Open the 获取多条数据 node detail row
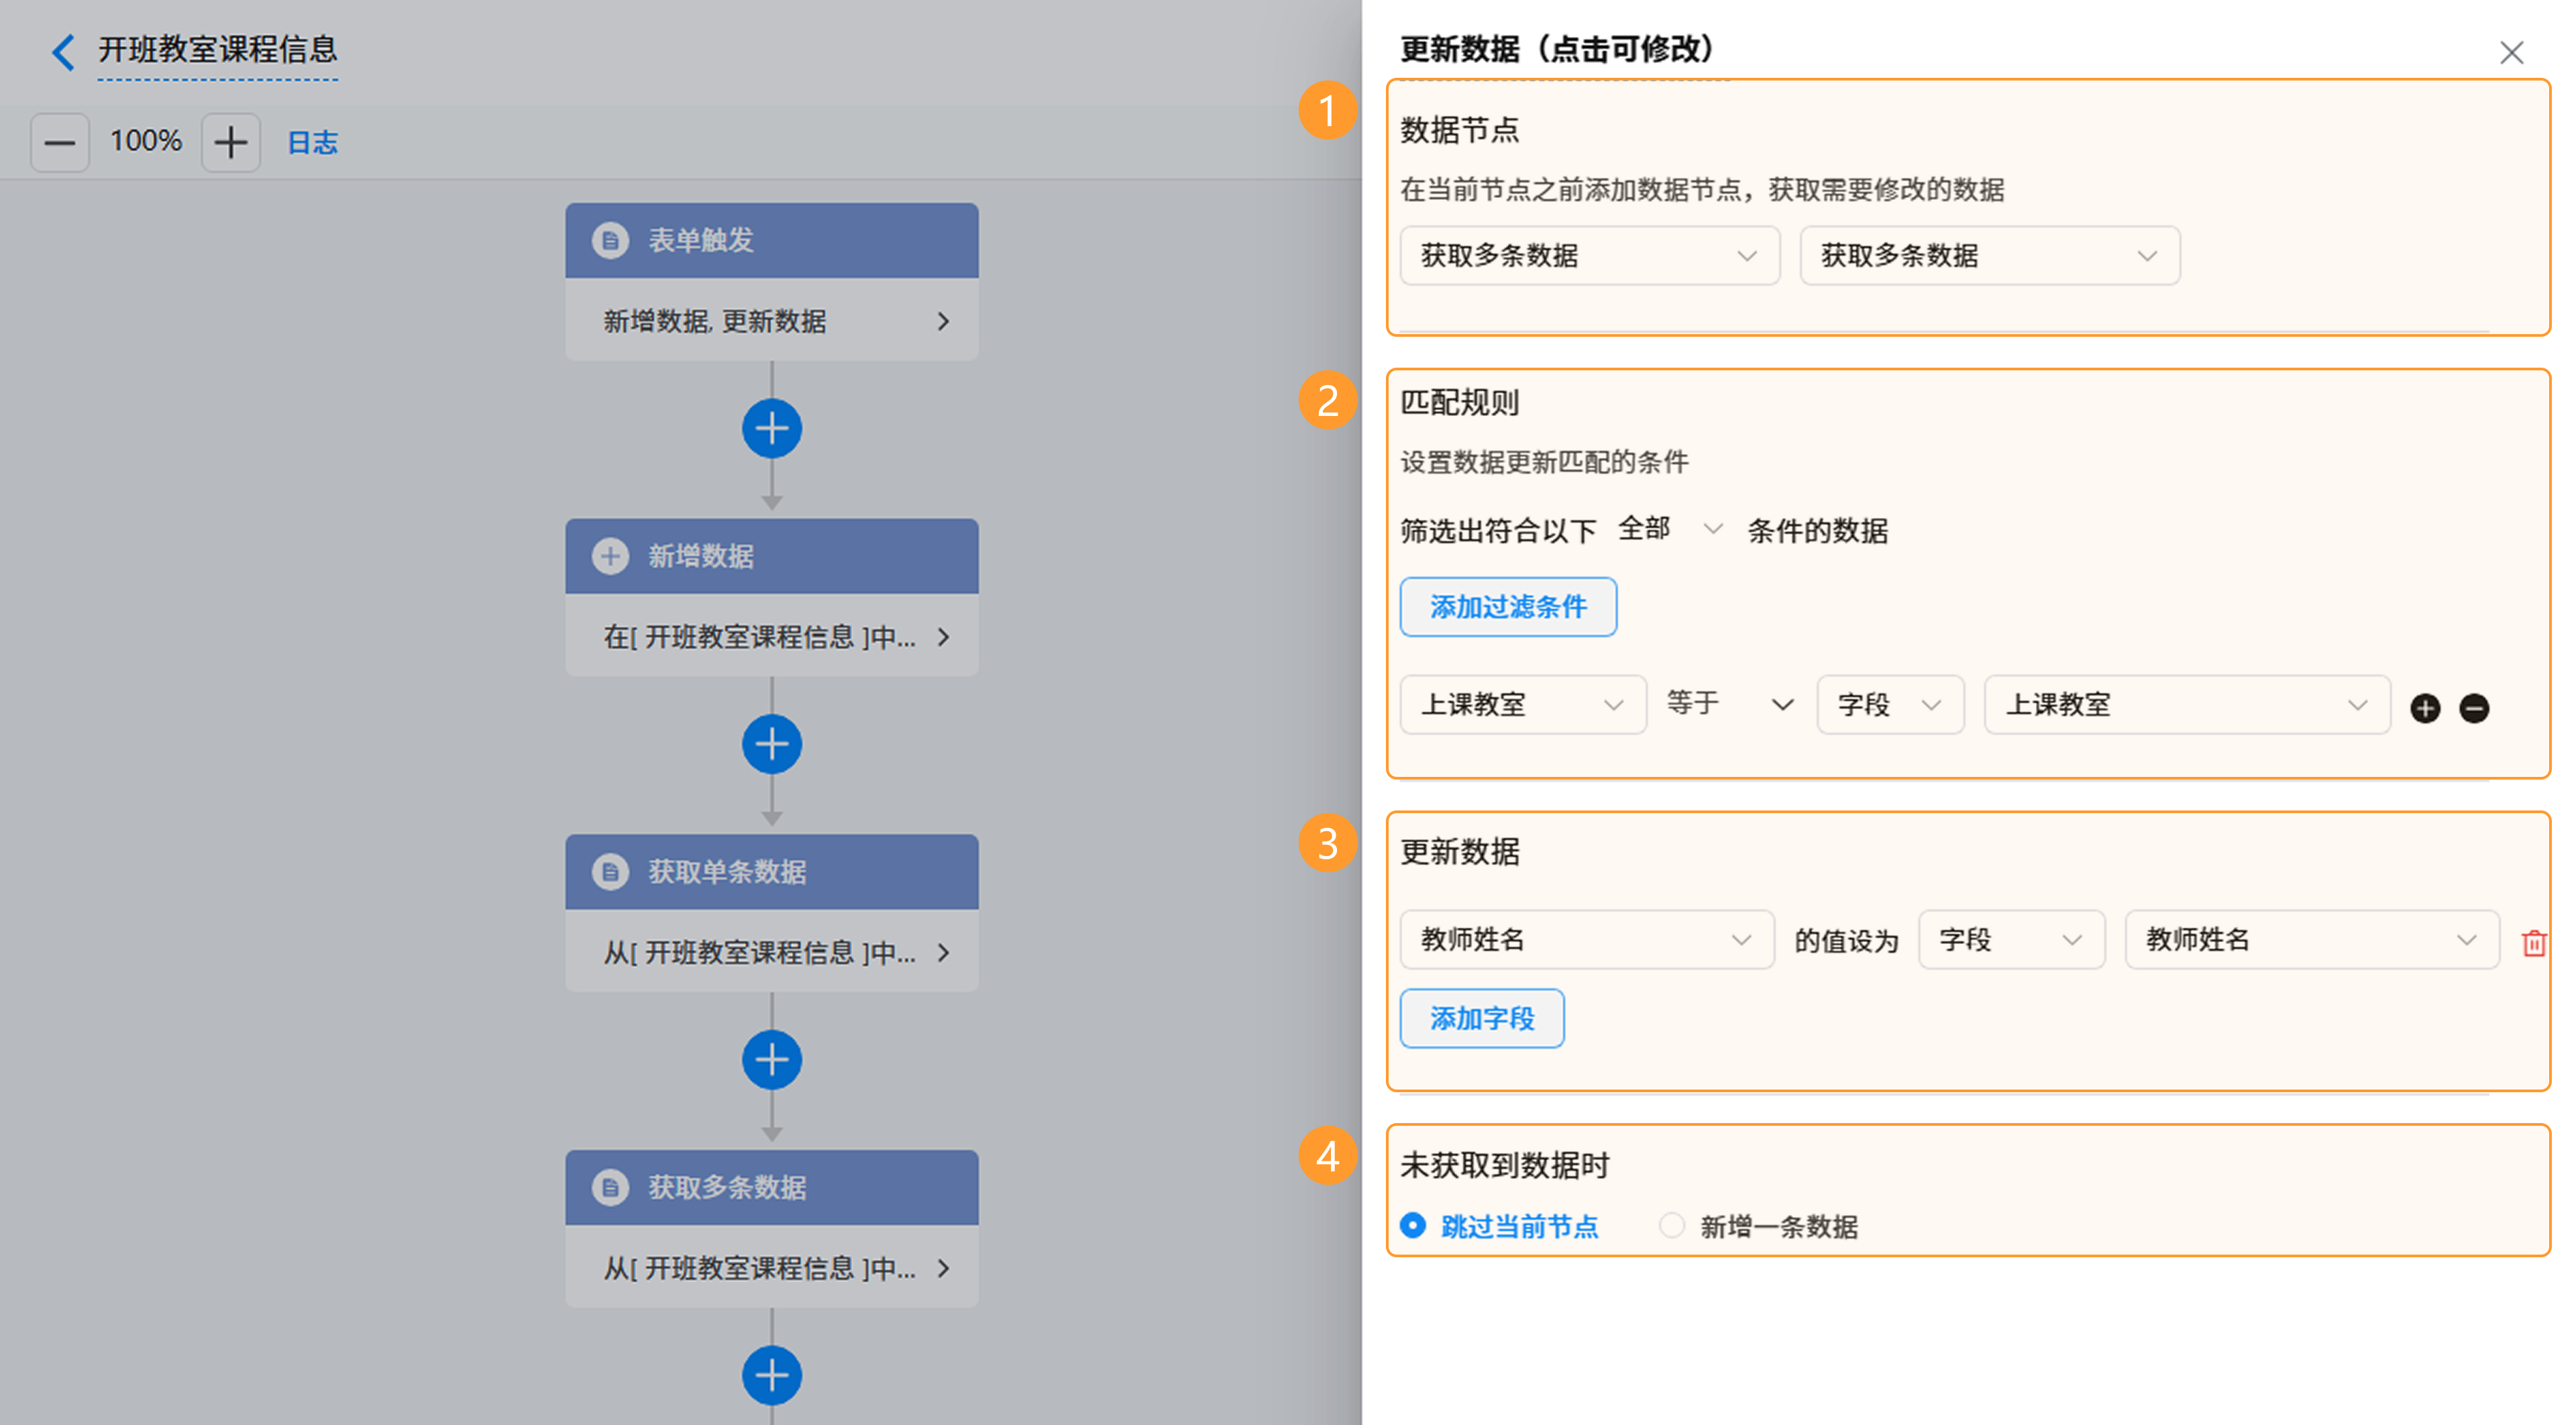The image size is (2576, 1425). [772, 1269]
